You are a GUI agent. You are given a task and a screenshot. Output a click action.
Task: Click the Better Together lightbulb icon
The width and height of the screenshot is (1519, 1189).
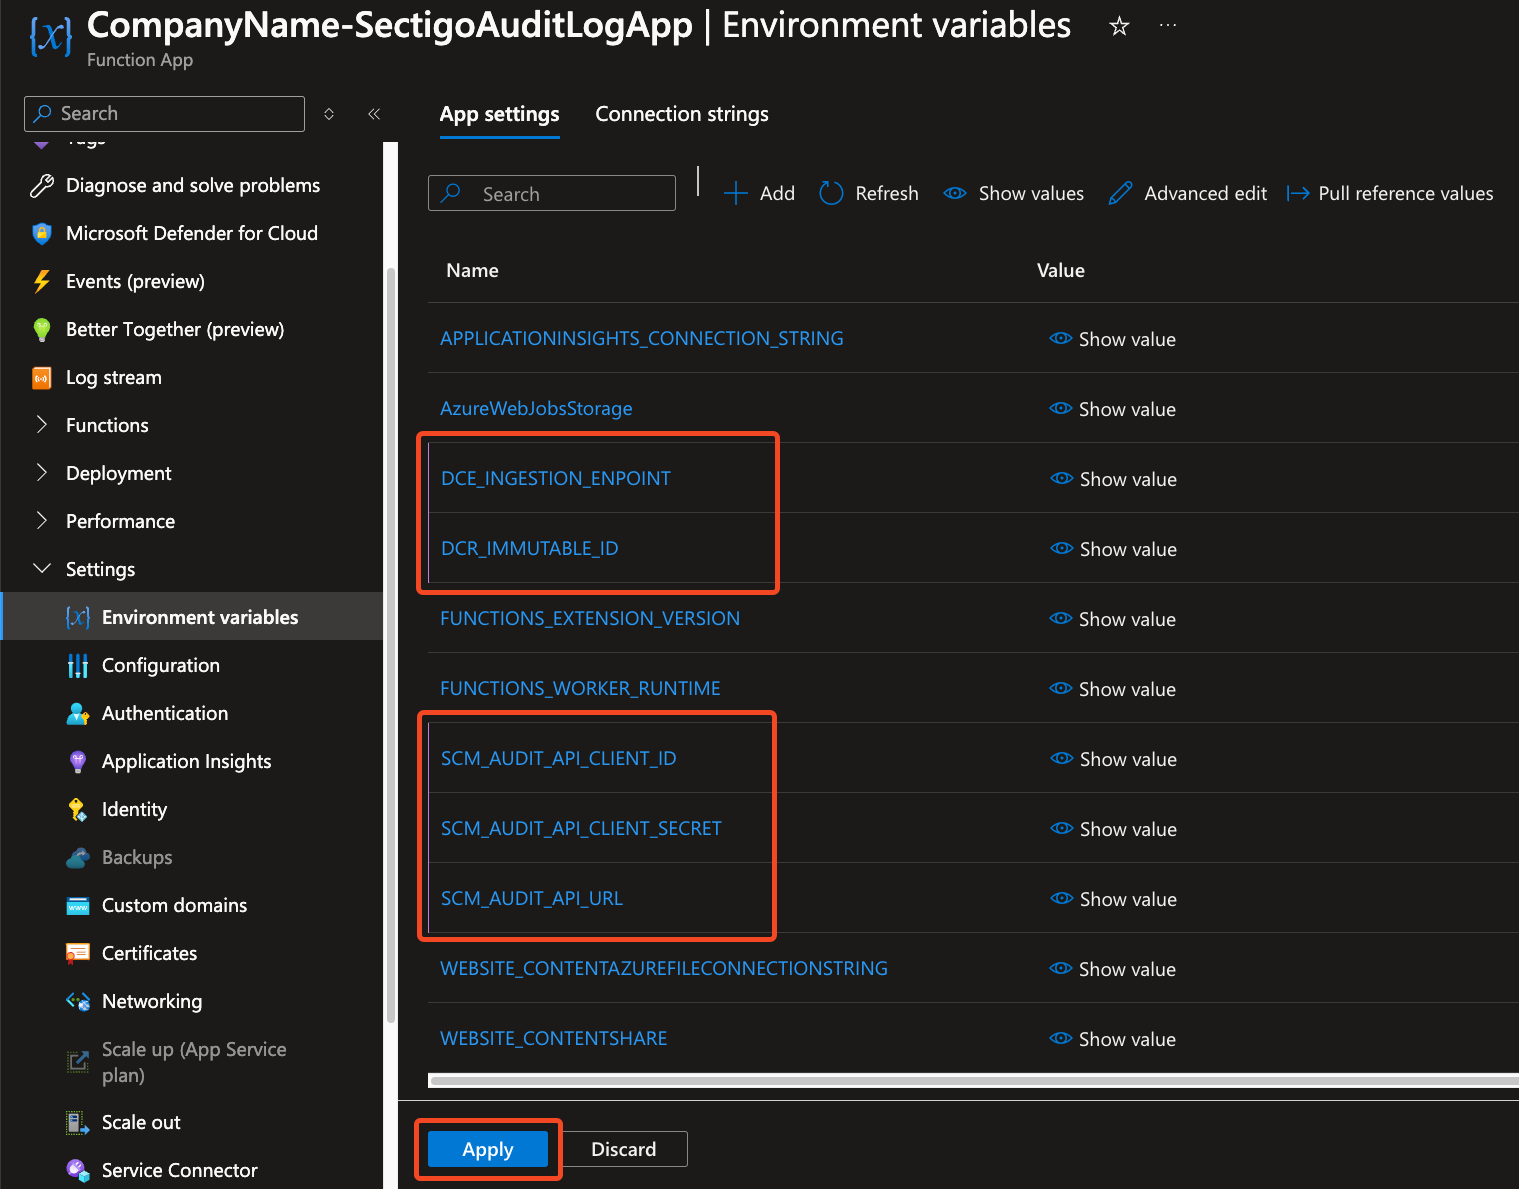42,329
